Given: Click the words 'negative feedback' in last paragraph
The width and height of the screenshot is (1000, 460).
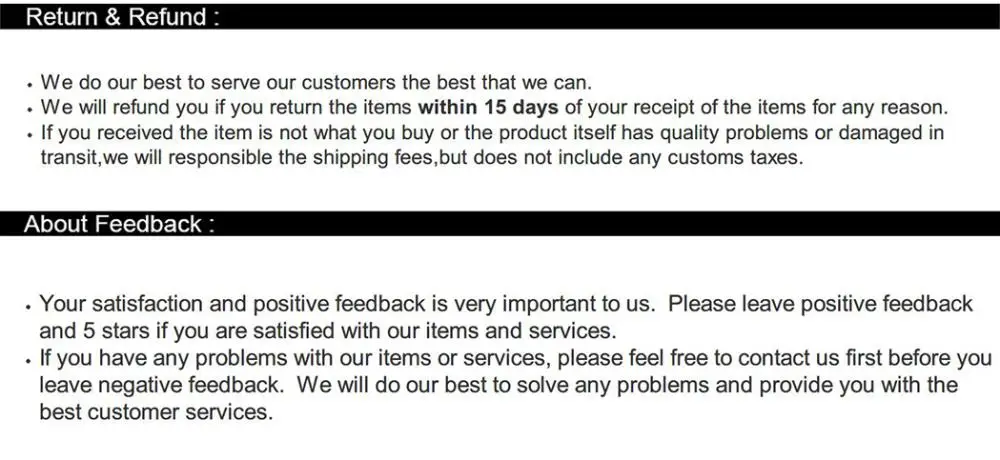Looking at the screenshot, I should (x=184, y=385).
